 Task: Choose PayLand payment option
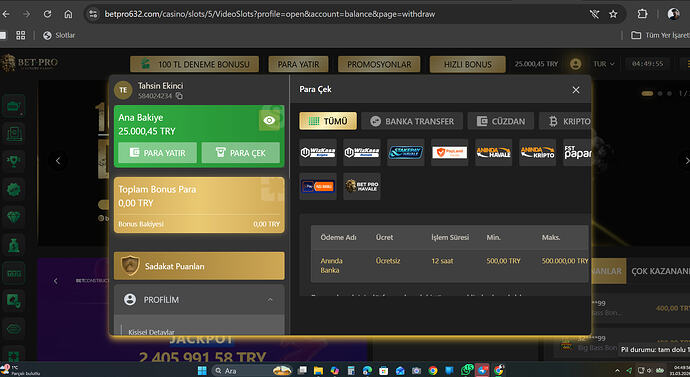(x=450, y=152)
